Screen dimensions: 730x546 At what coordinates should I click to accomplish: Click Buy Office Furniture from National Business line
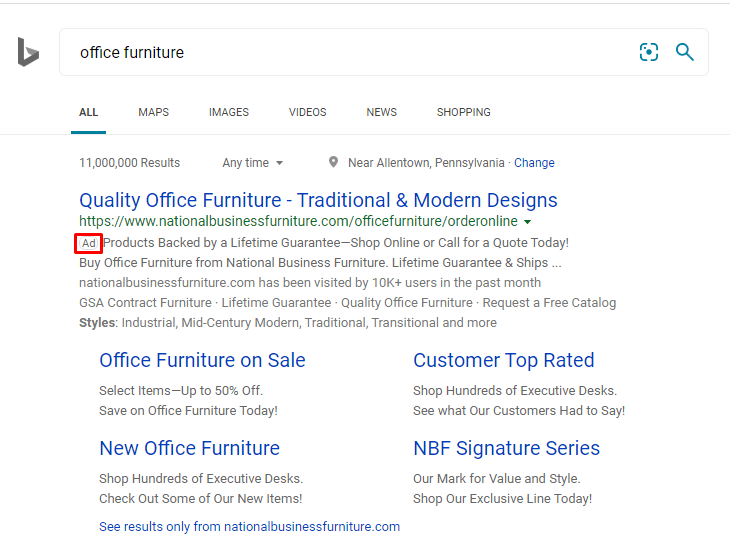(x=320, y=263)
